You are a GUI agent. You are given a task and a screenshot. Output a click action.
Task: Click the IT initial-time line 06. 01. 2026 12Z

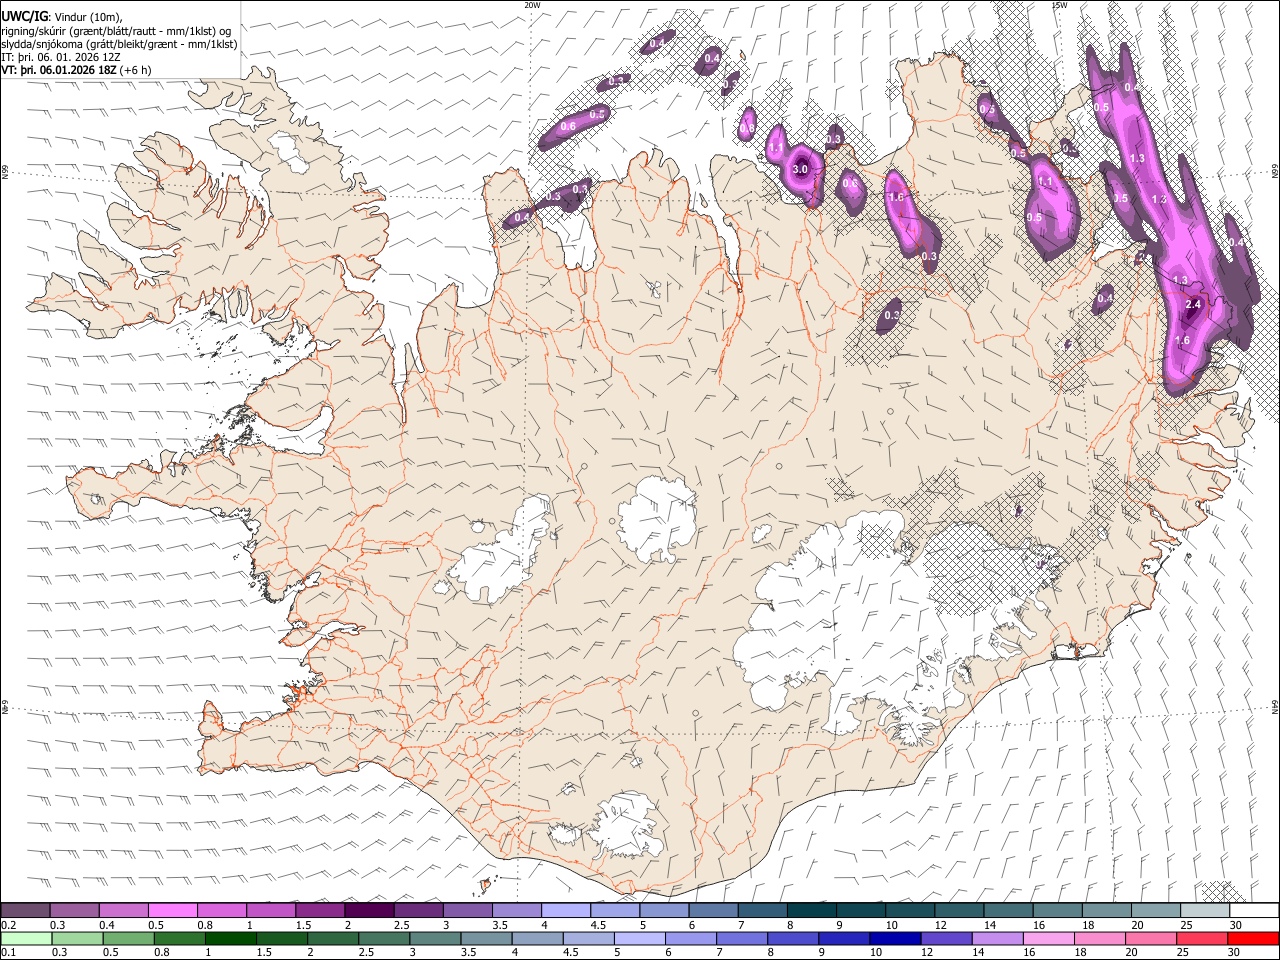pos(61,57)
